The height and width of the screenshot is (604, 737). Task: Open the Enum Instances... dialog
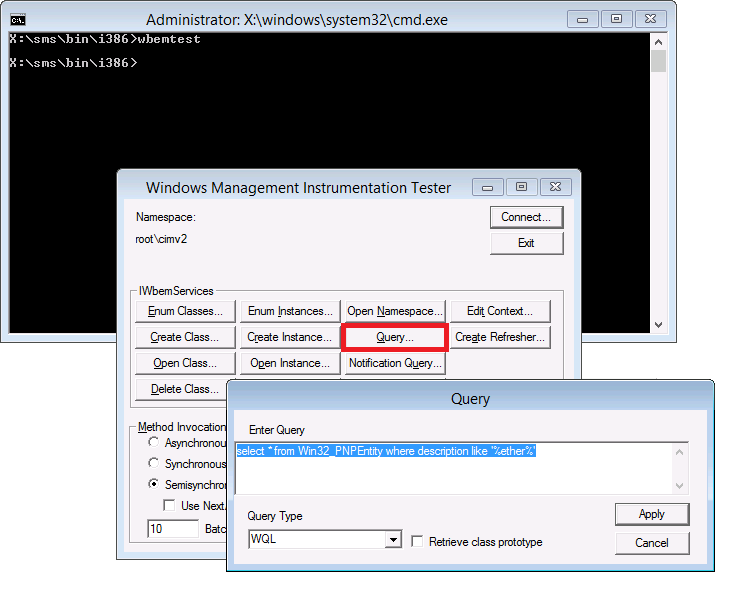click(290, 311)
